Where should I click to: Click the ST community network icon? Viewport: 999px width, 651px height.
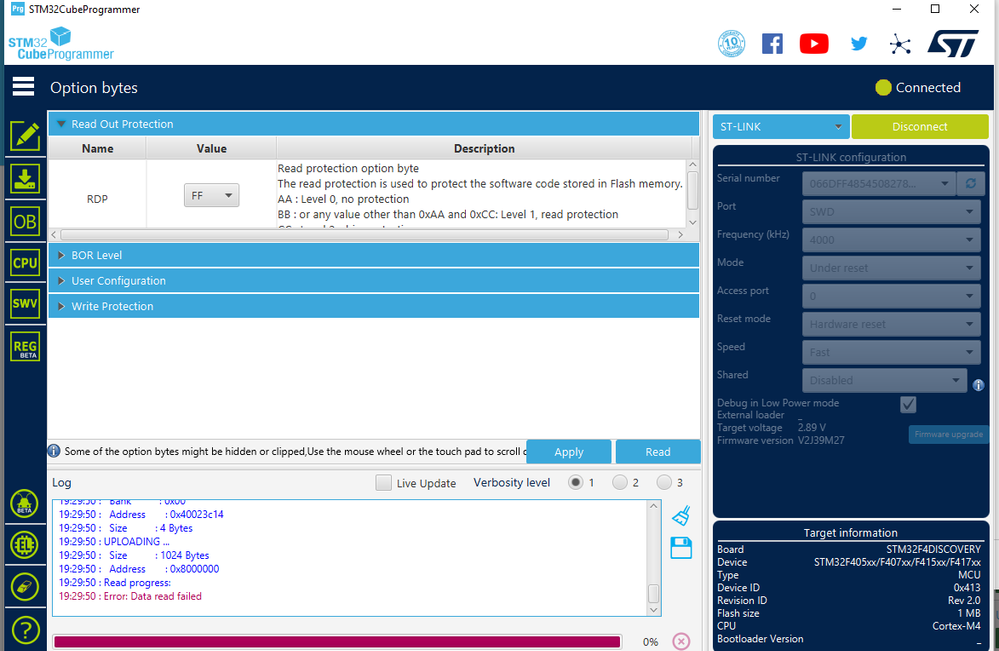[x=900, y=44]
